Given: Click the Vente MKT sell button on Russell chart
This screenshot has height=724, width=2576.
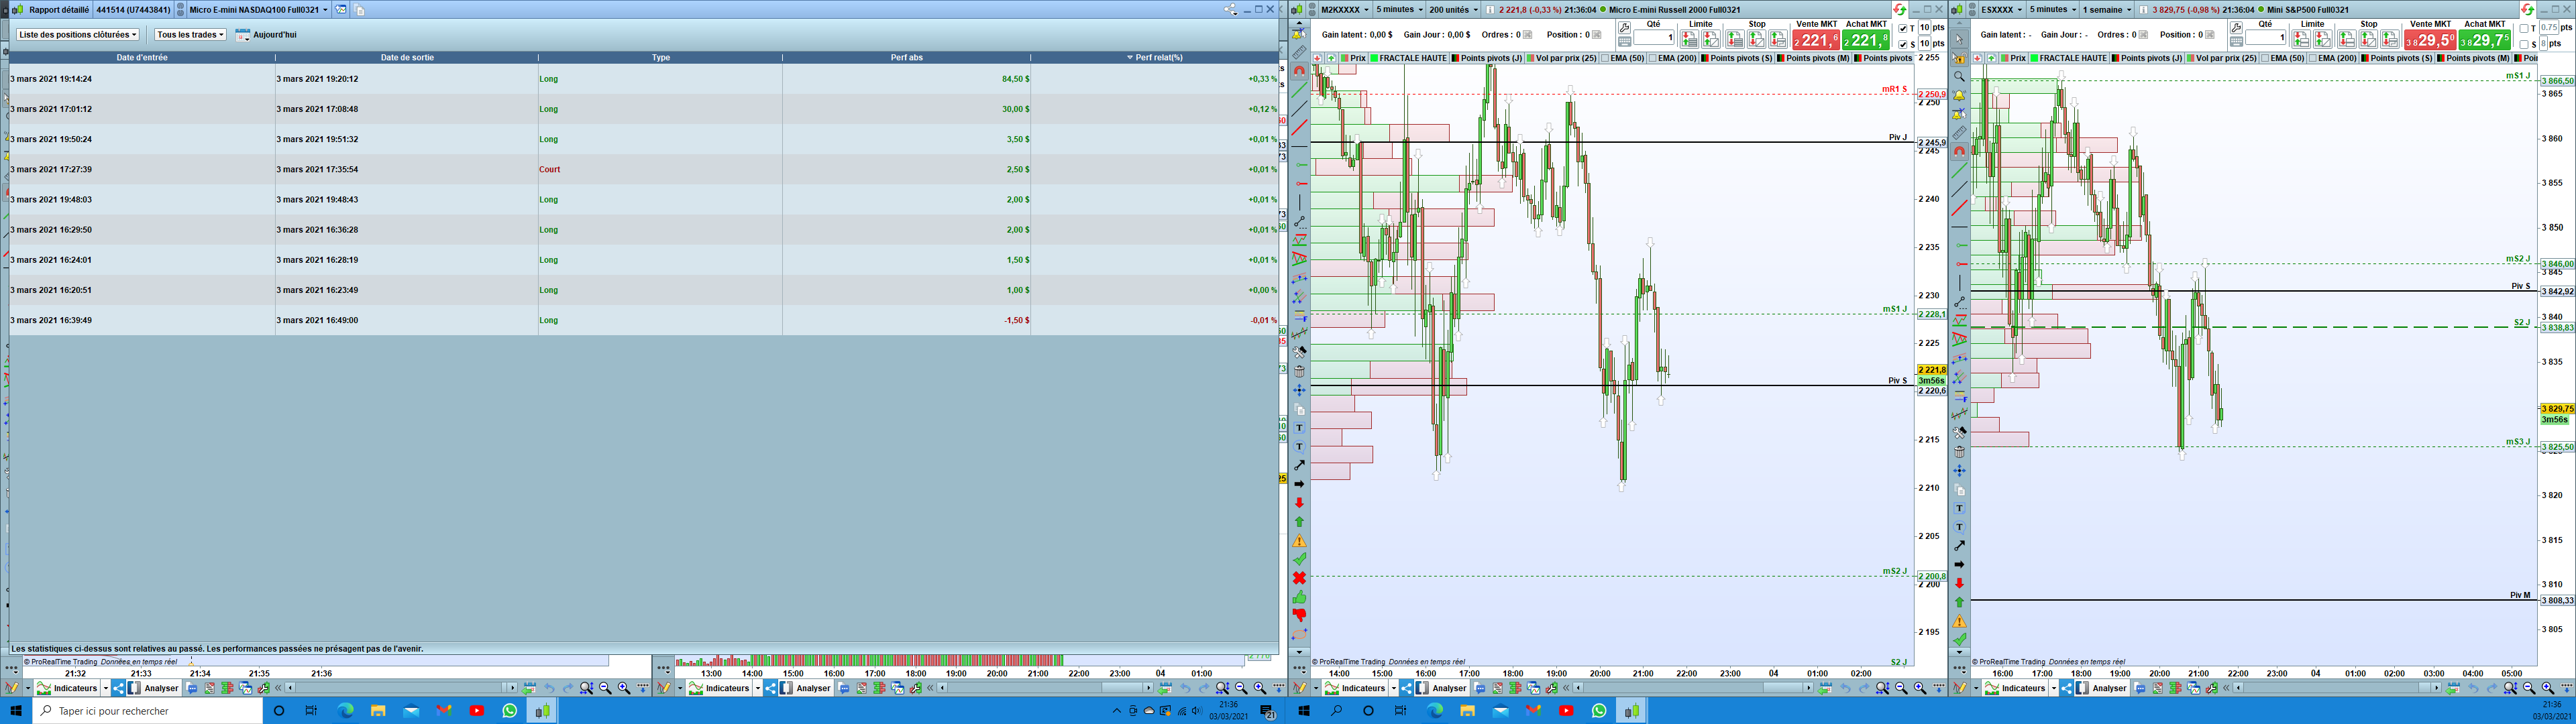Looking at the screenshot, I should point(1815,40).
